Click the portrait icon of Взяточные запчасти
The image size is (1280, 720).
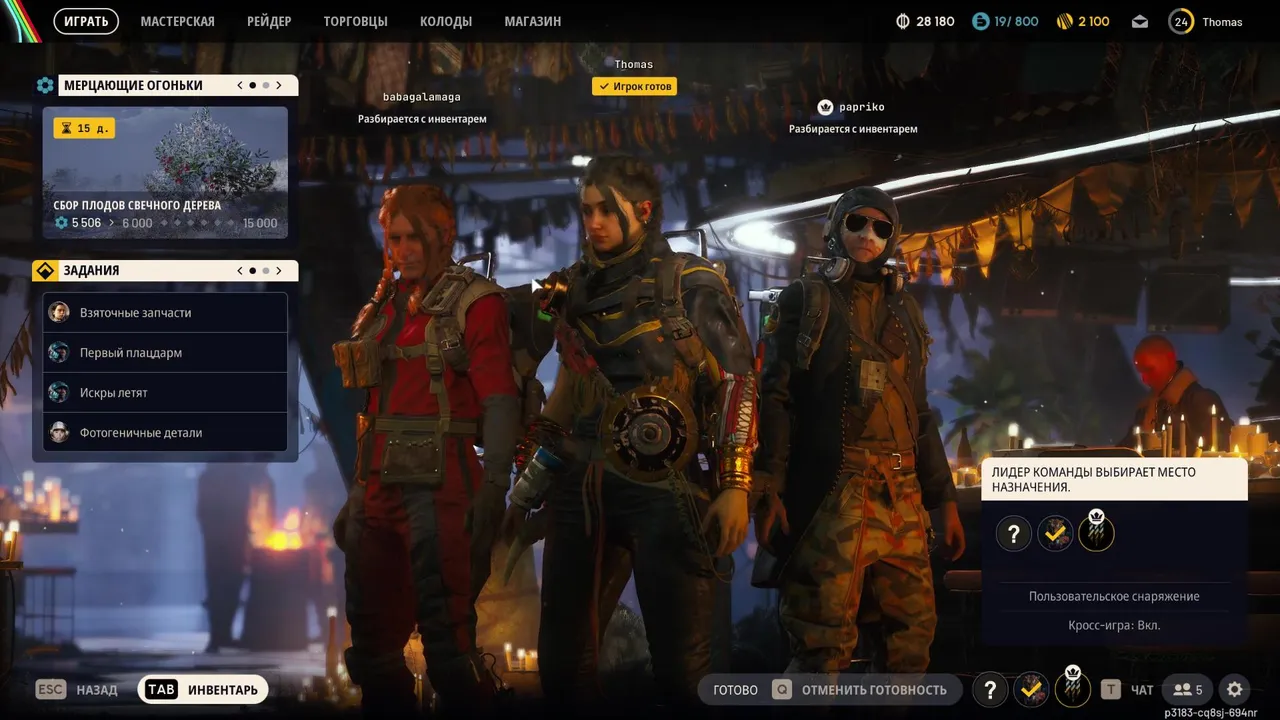[x=59, y=312]
